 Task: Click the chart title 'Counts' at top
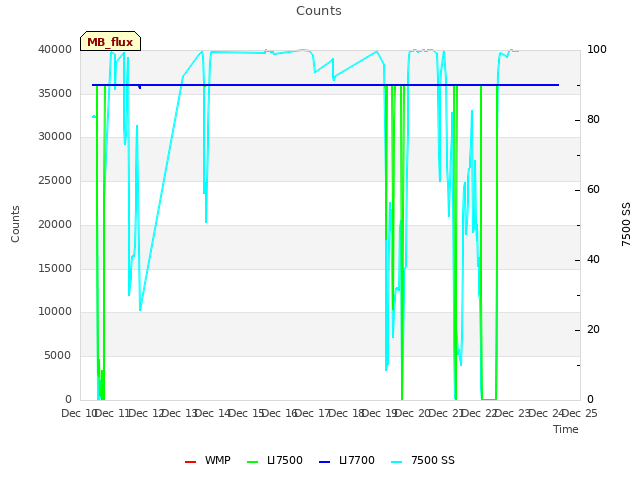coord(319,11)
